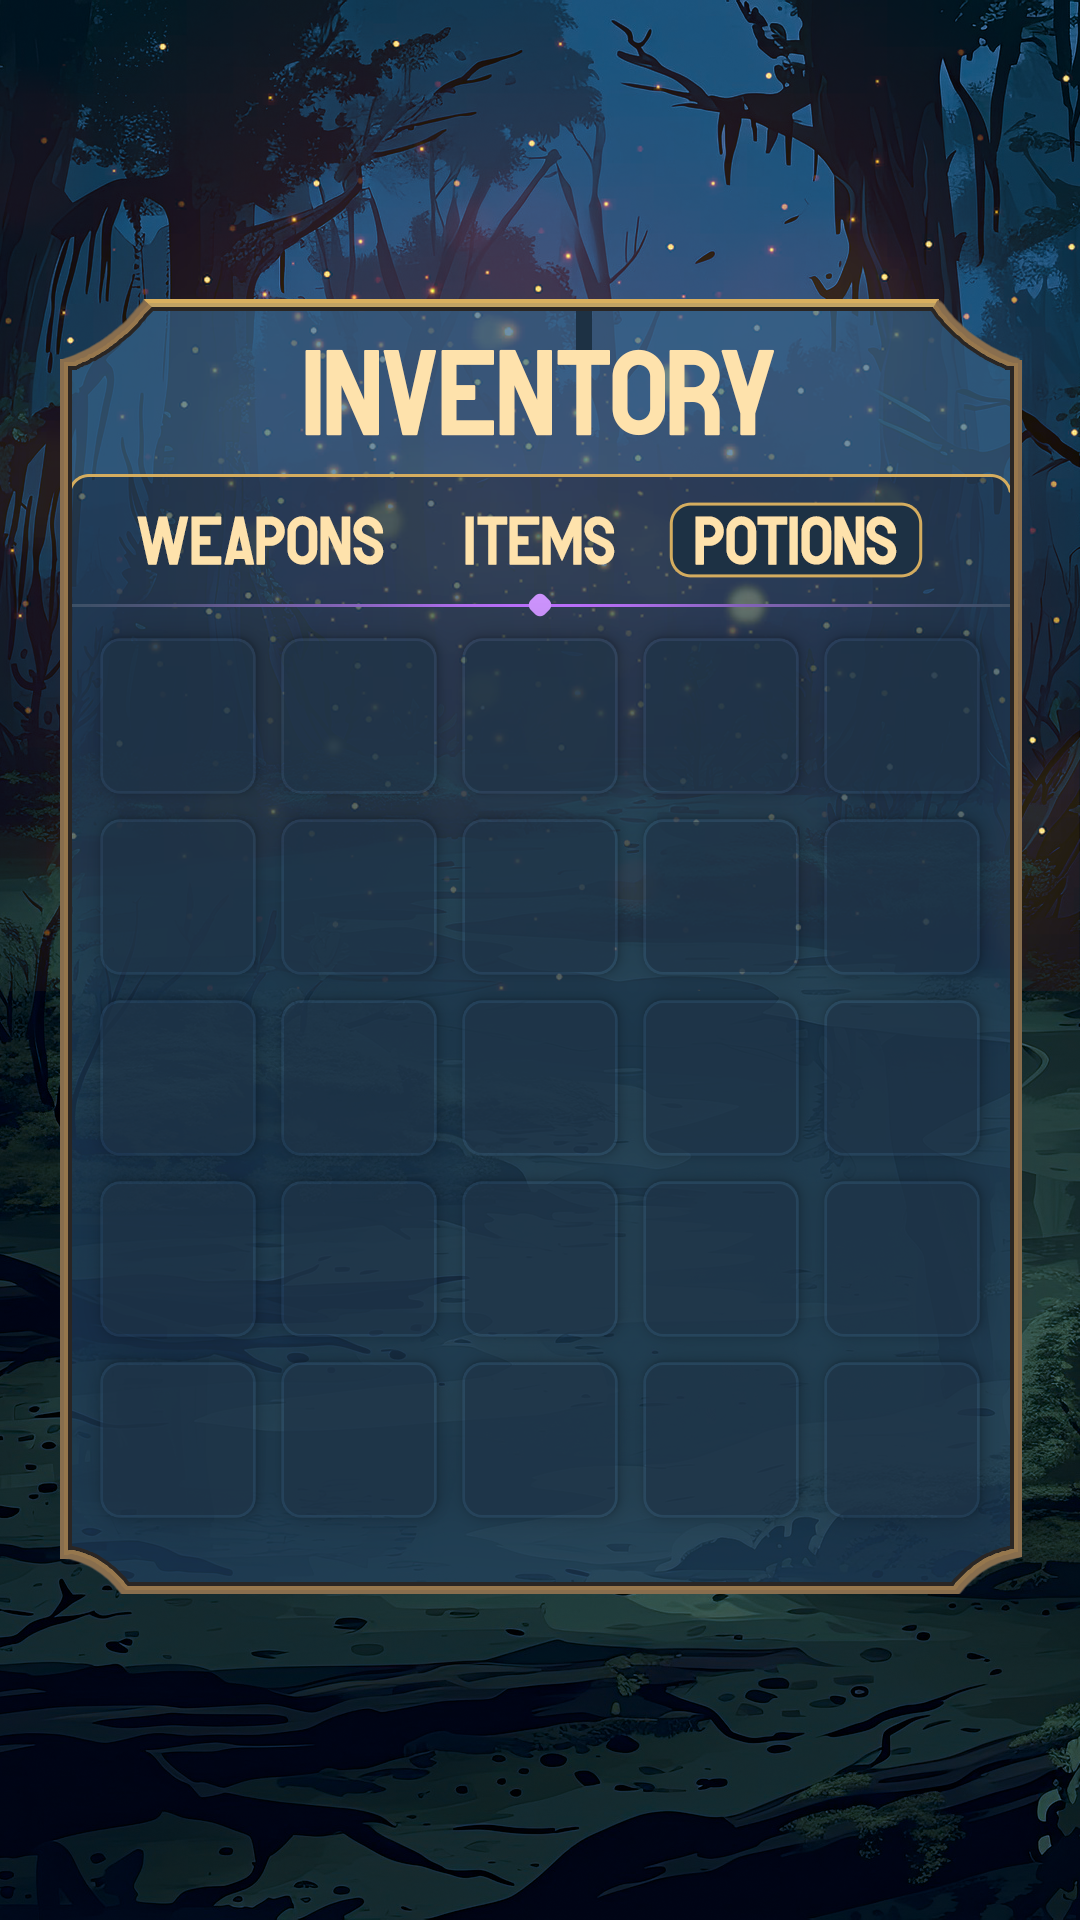Select the fourth slot in the fourth row
Viewport: 1080px width, 1920px height.
pyautogui.click(x=721, y=1259)
